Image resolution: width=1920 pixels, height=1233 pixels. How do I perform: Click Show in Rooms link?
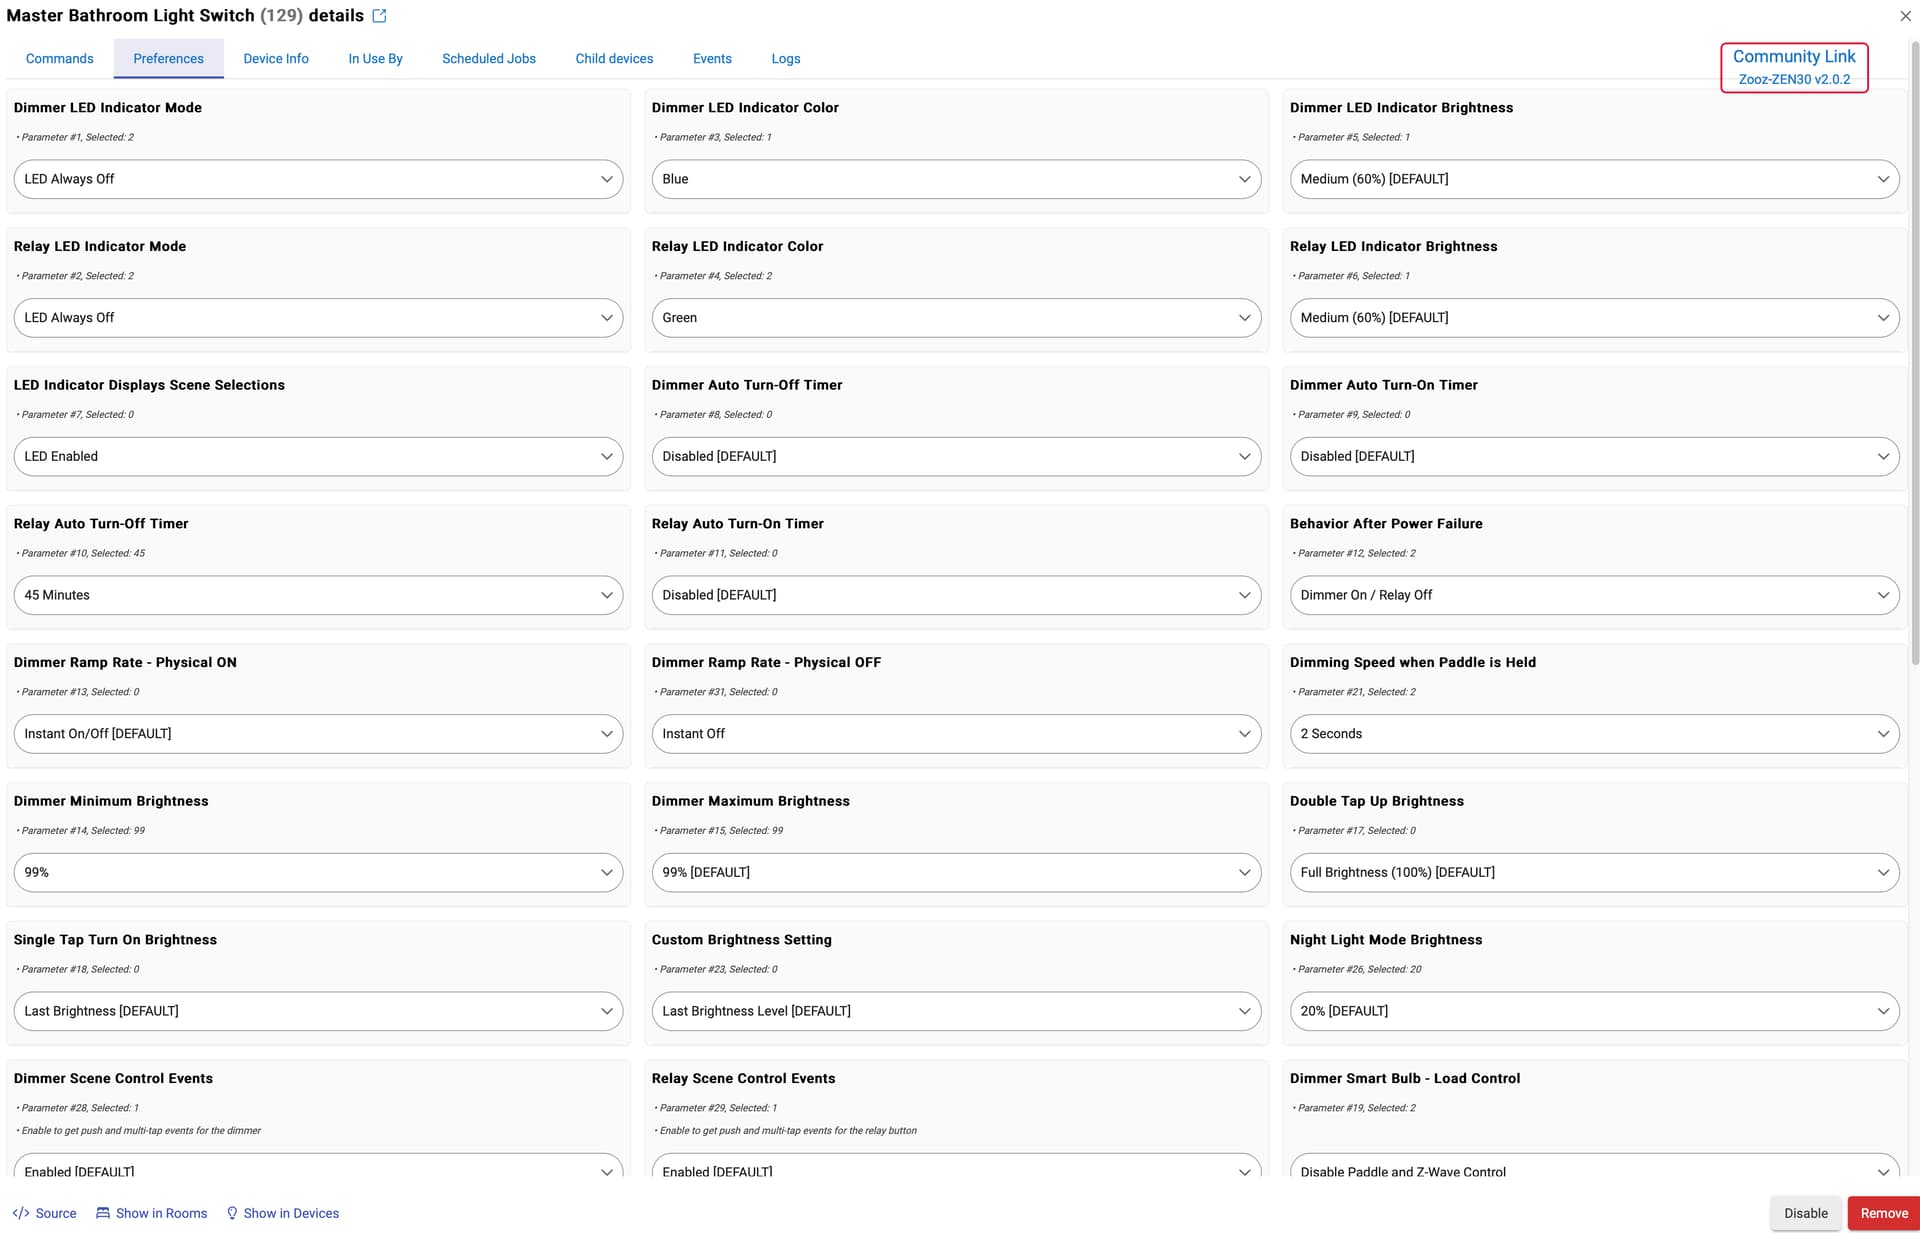pos(161,1213)
